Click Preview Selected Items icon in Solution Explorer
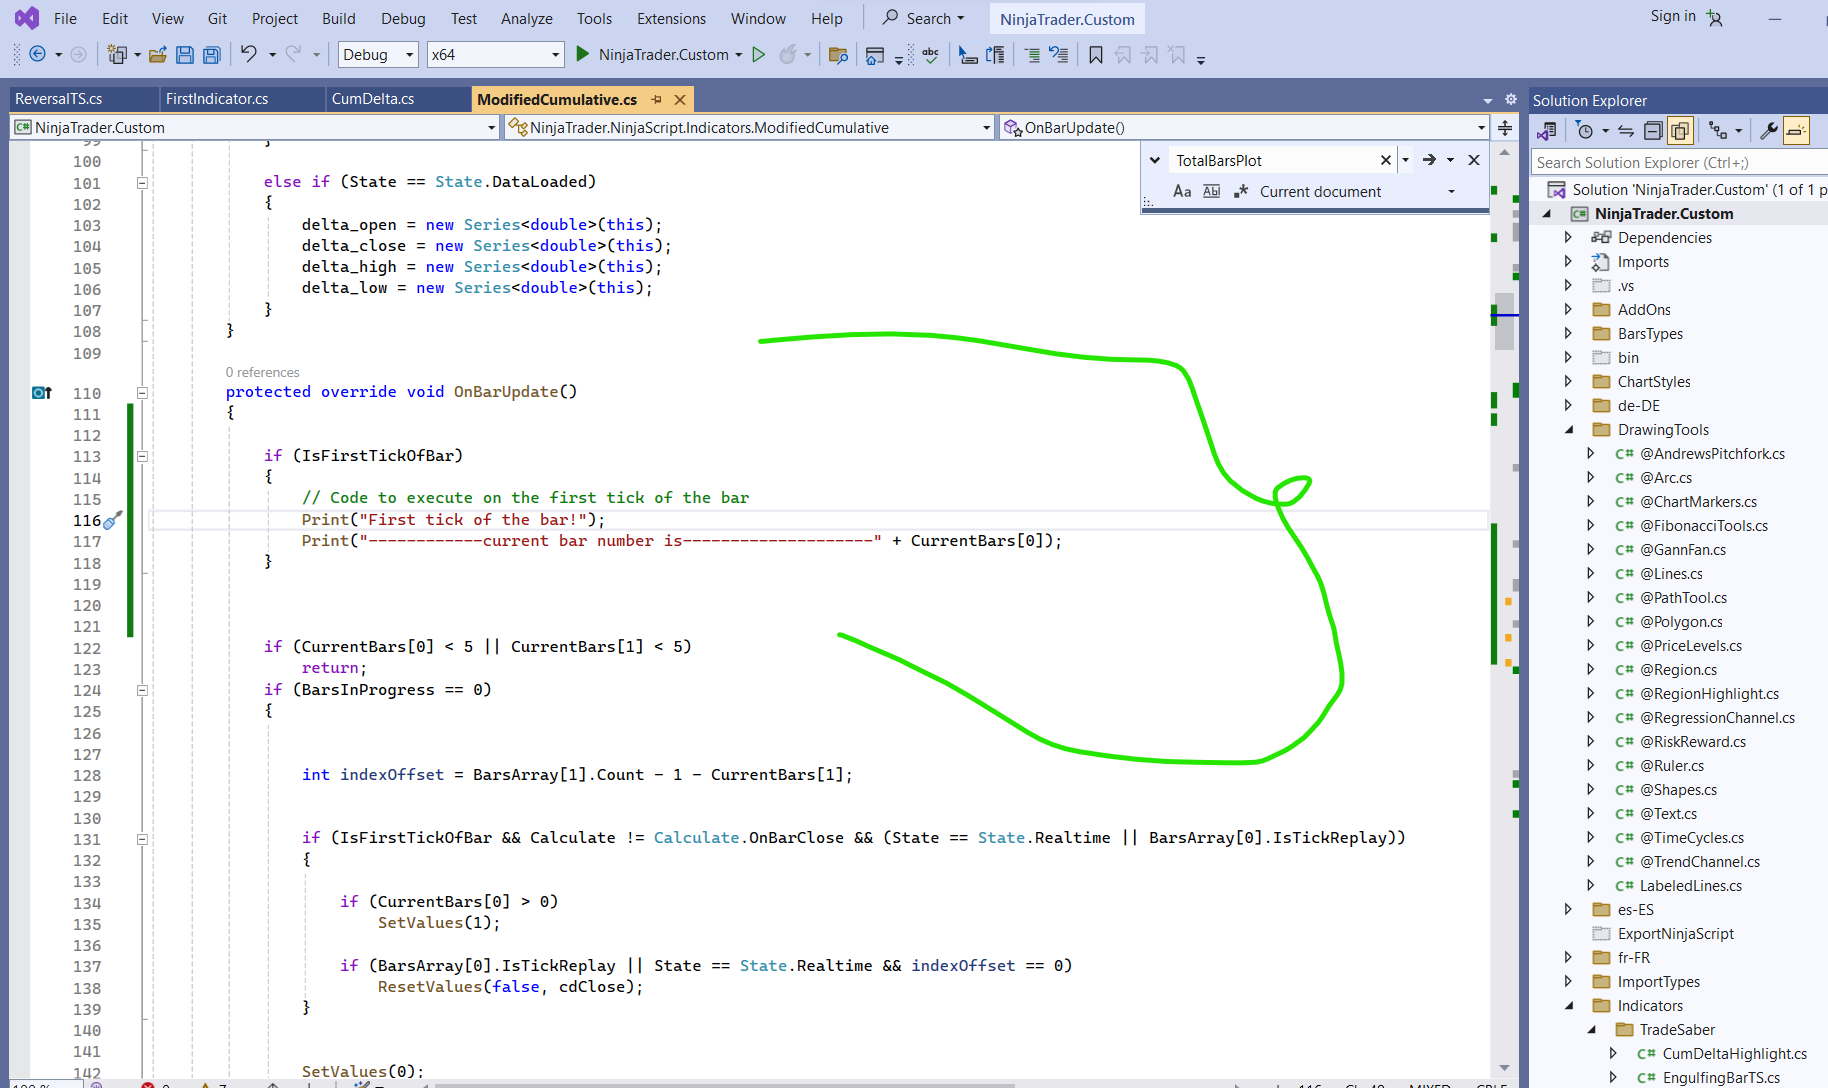The width and height of the screenshot is (1828, 1088). coord(1797,131)
